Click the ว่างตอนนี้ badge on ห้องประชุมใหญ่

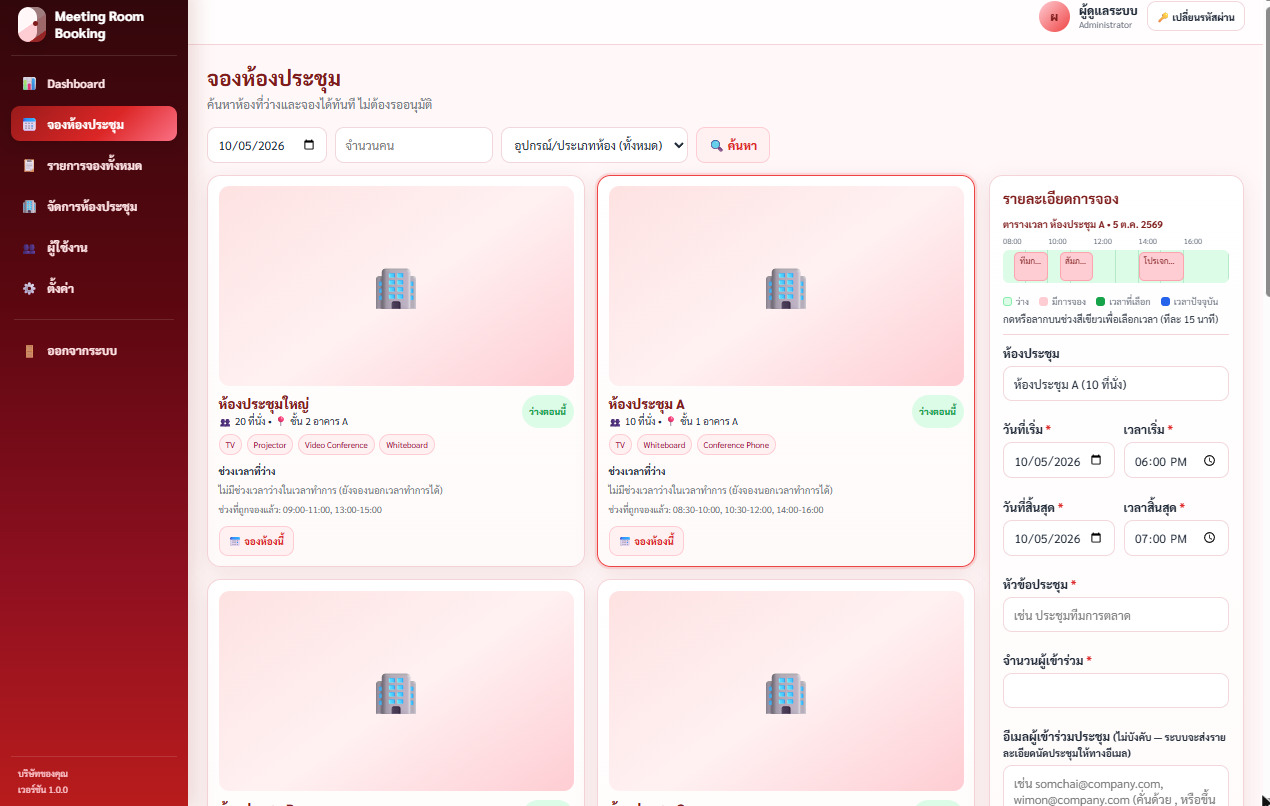pos(548,412)
